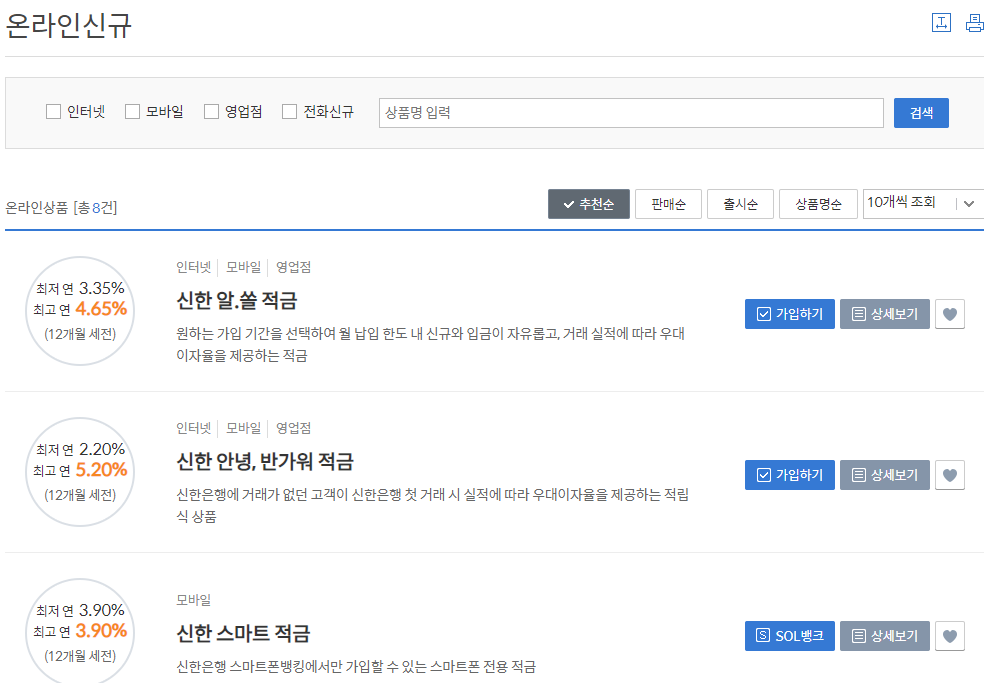
Task: Sort products by 추천순
Action: 589,204
